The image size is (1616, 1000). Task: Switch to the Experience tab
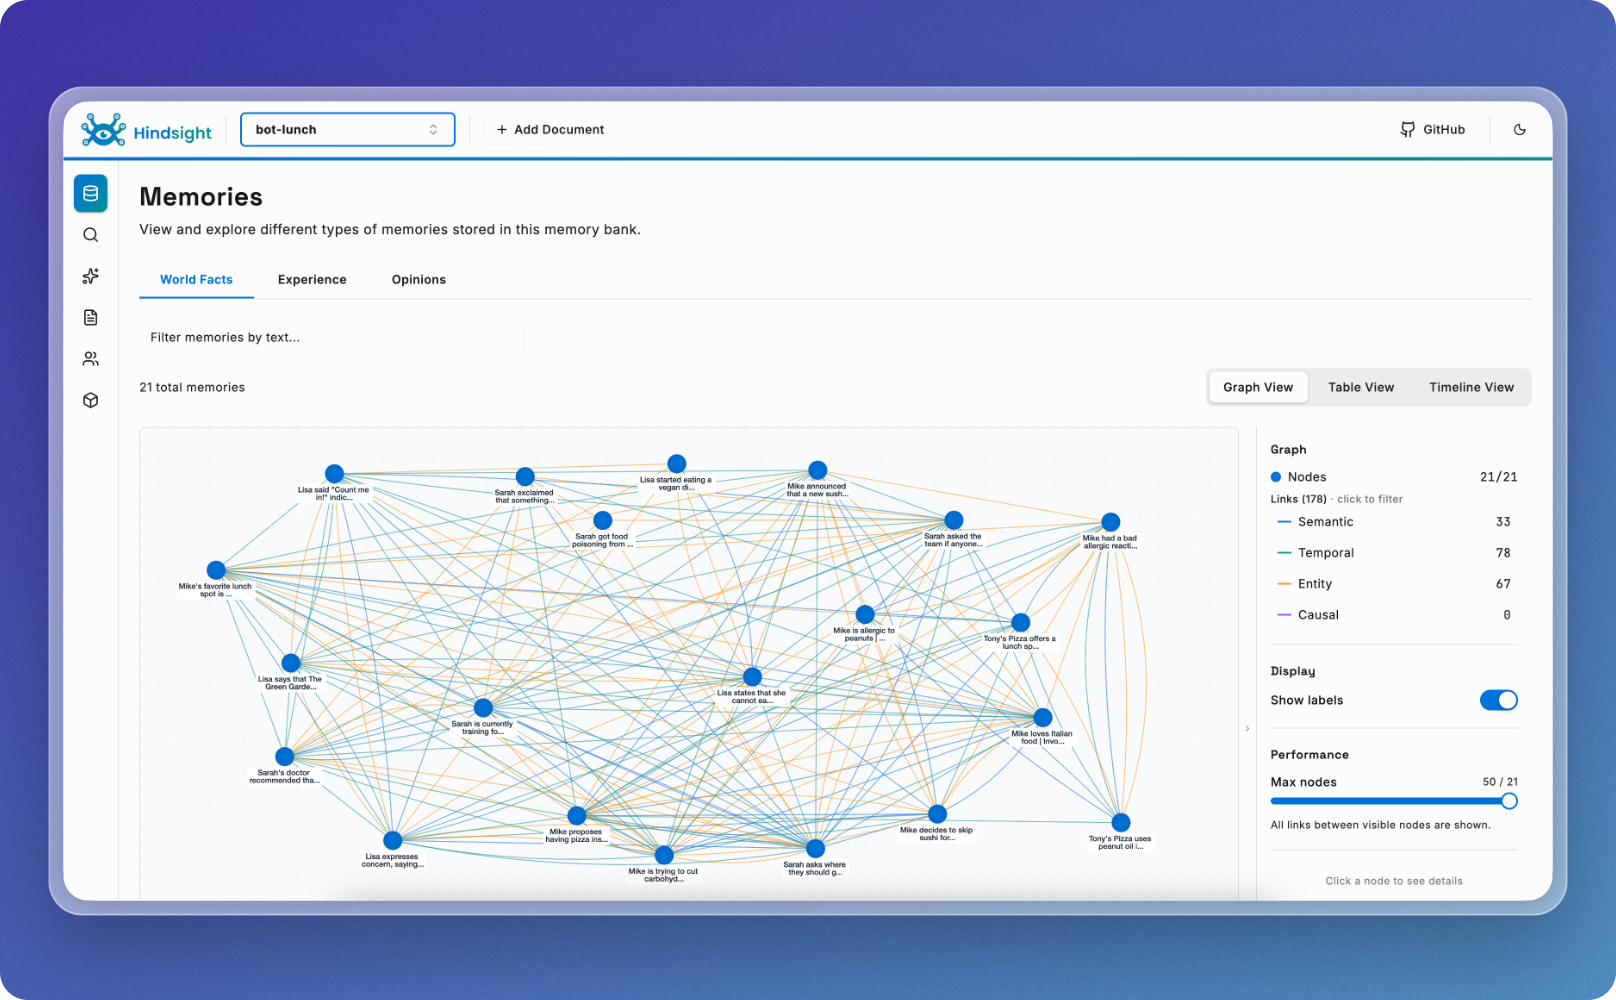point(312,280)
